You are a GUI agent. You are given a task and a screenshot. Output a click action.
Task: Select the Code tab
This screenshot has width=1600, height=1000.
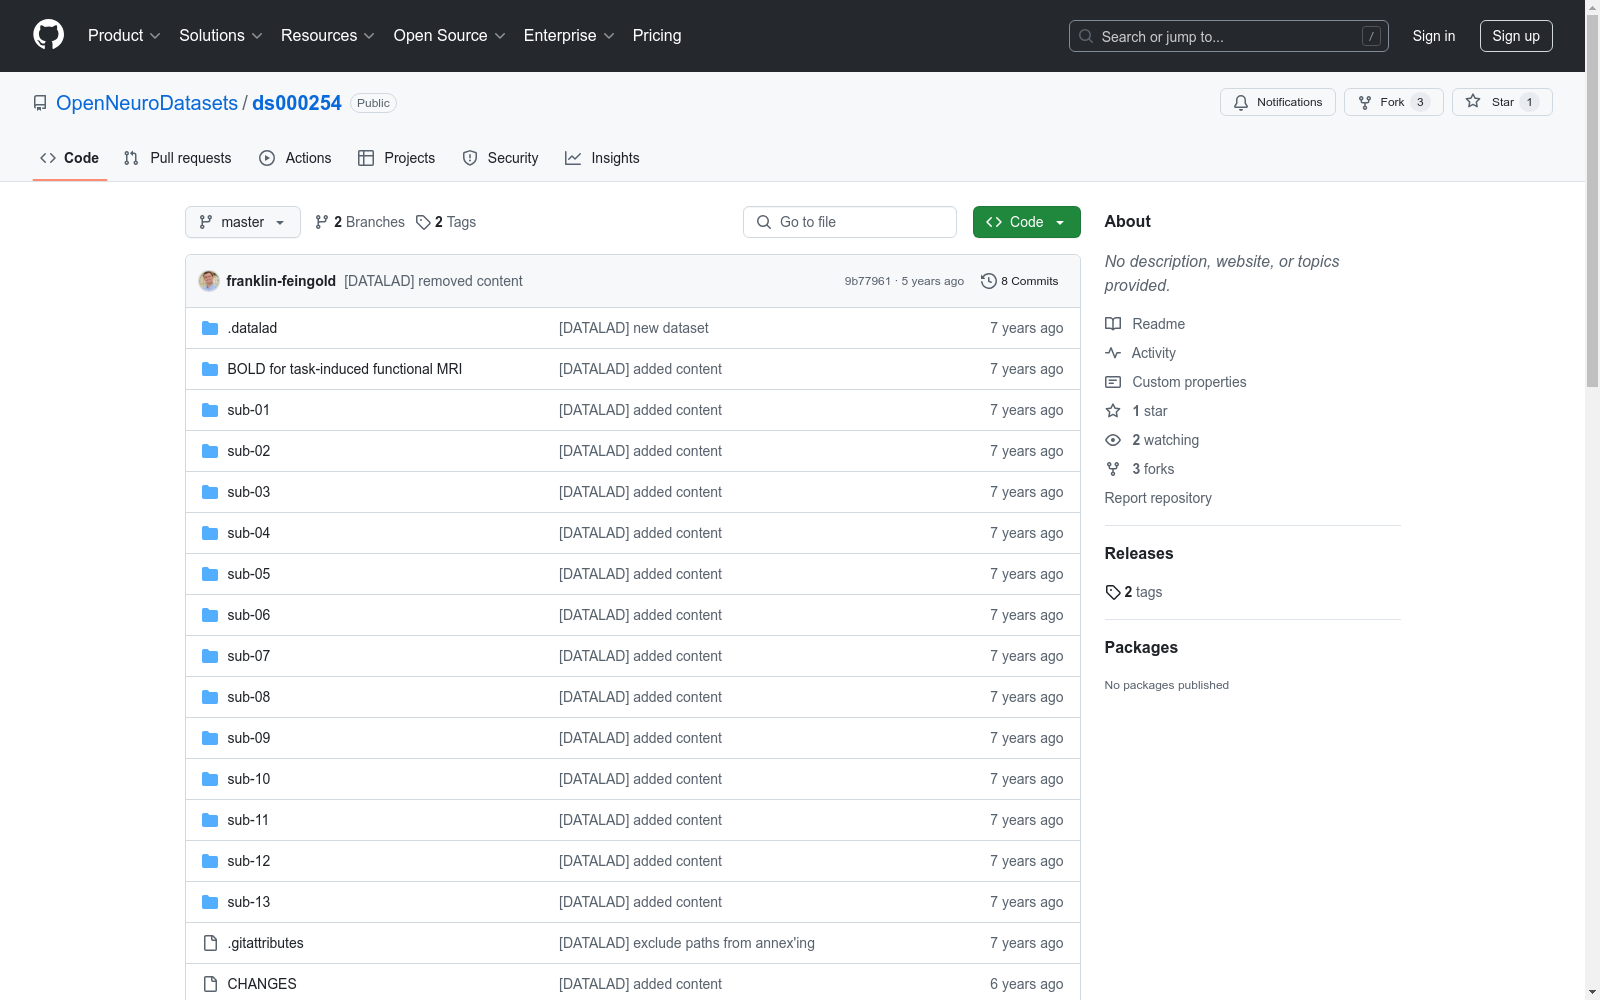[x=70, y=158]
